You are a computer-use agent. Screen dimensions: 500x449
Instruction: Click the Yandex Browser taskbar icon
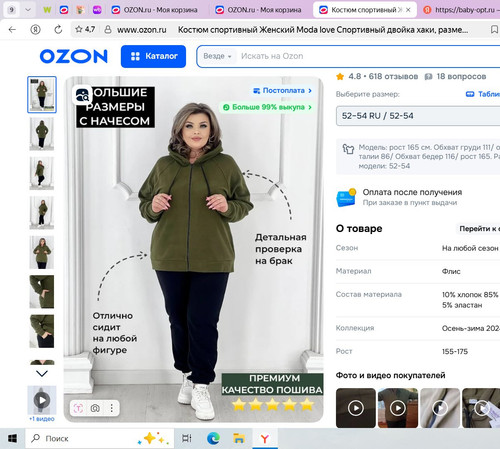[x=265, y=439]
